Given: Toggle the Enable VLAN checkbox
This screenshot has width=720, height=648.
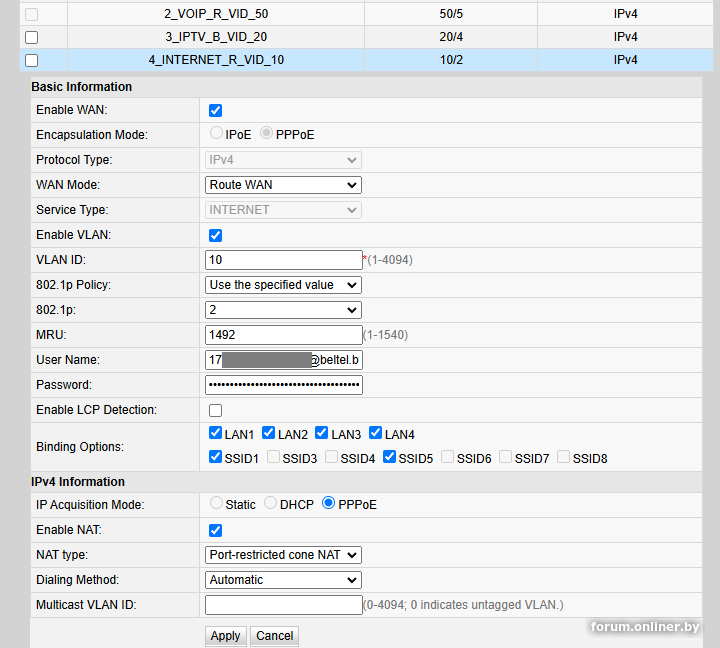Looking at the screenshot, I should click(215, 235).
